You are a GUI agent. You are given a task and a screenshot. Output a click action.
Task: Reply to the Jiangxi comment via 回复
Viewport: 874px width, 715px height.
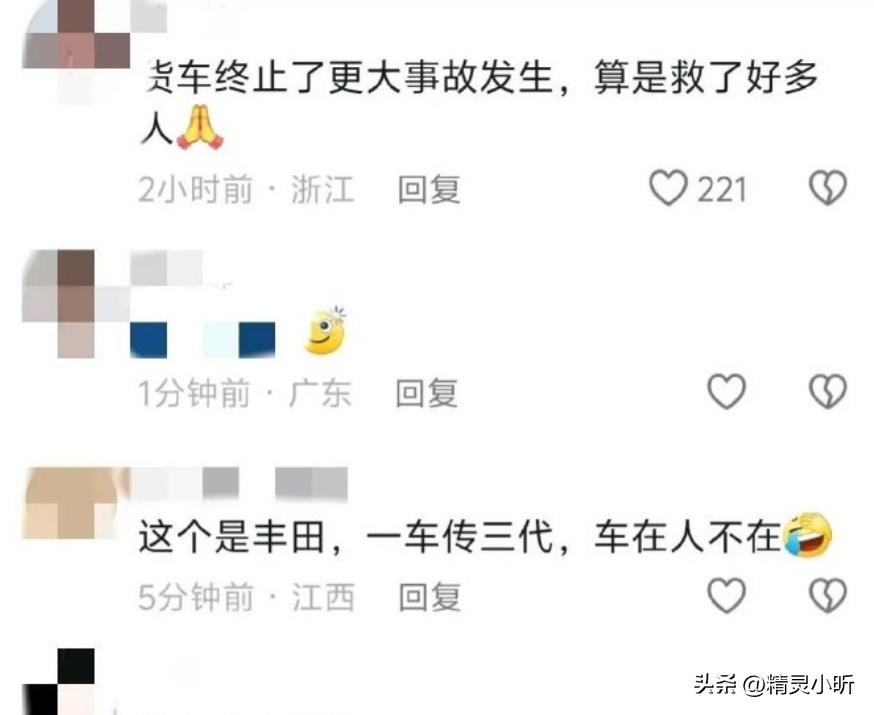430,597
